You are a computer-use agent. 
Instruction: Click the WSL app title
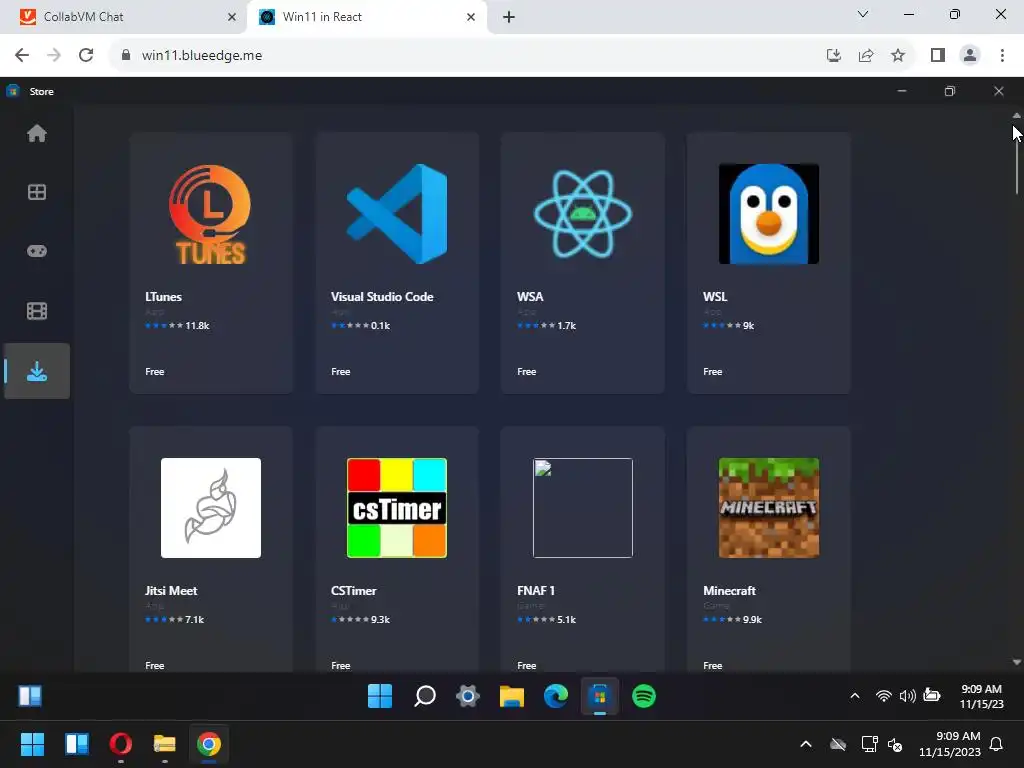coord(715,296)
